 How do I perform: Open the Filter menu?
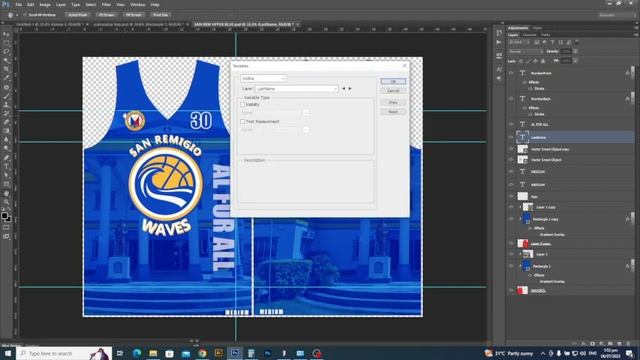(x=106, y=4)
